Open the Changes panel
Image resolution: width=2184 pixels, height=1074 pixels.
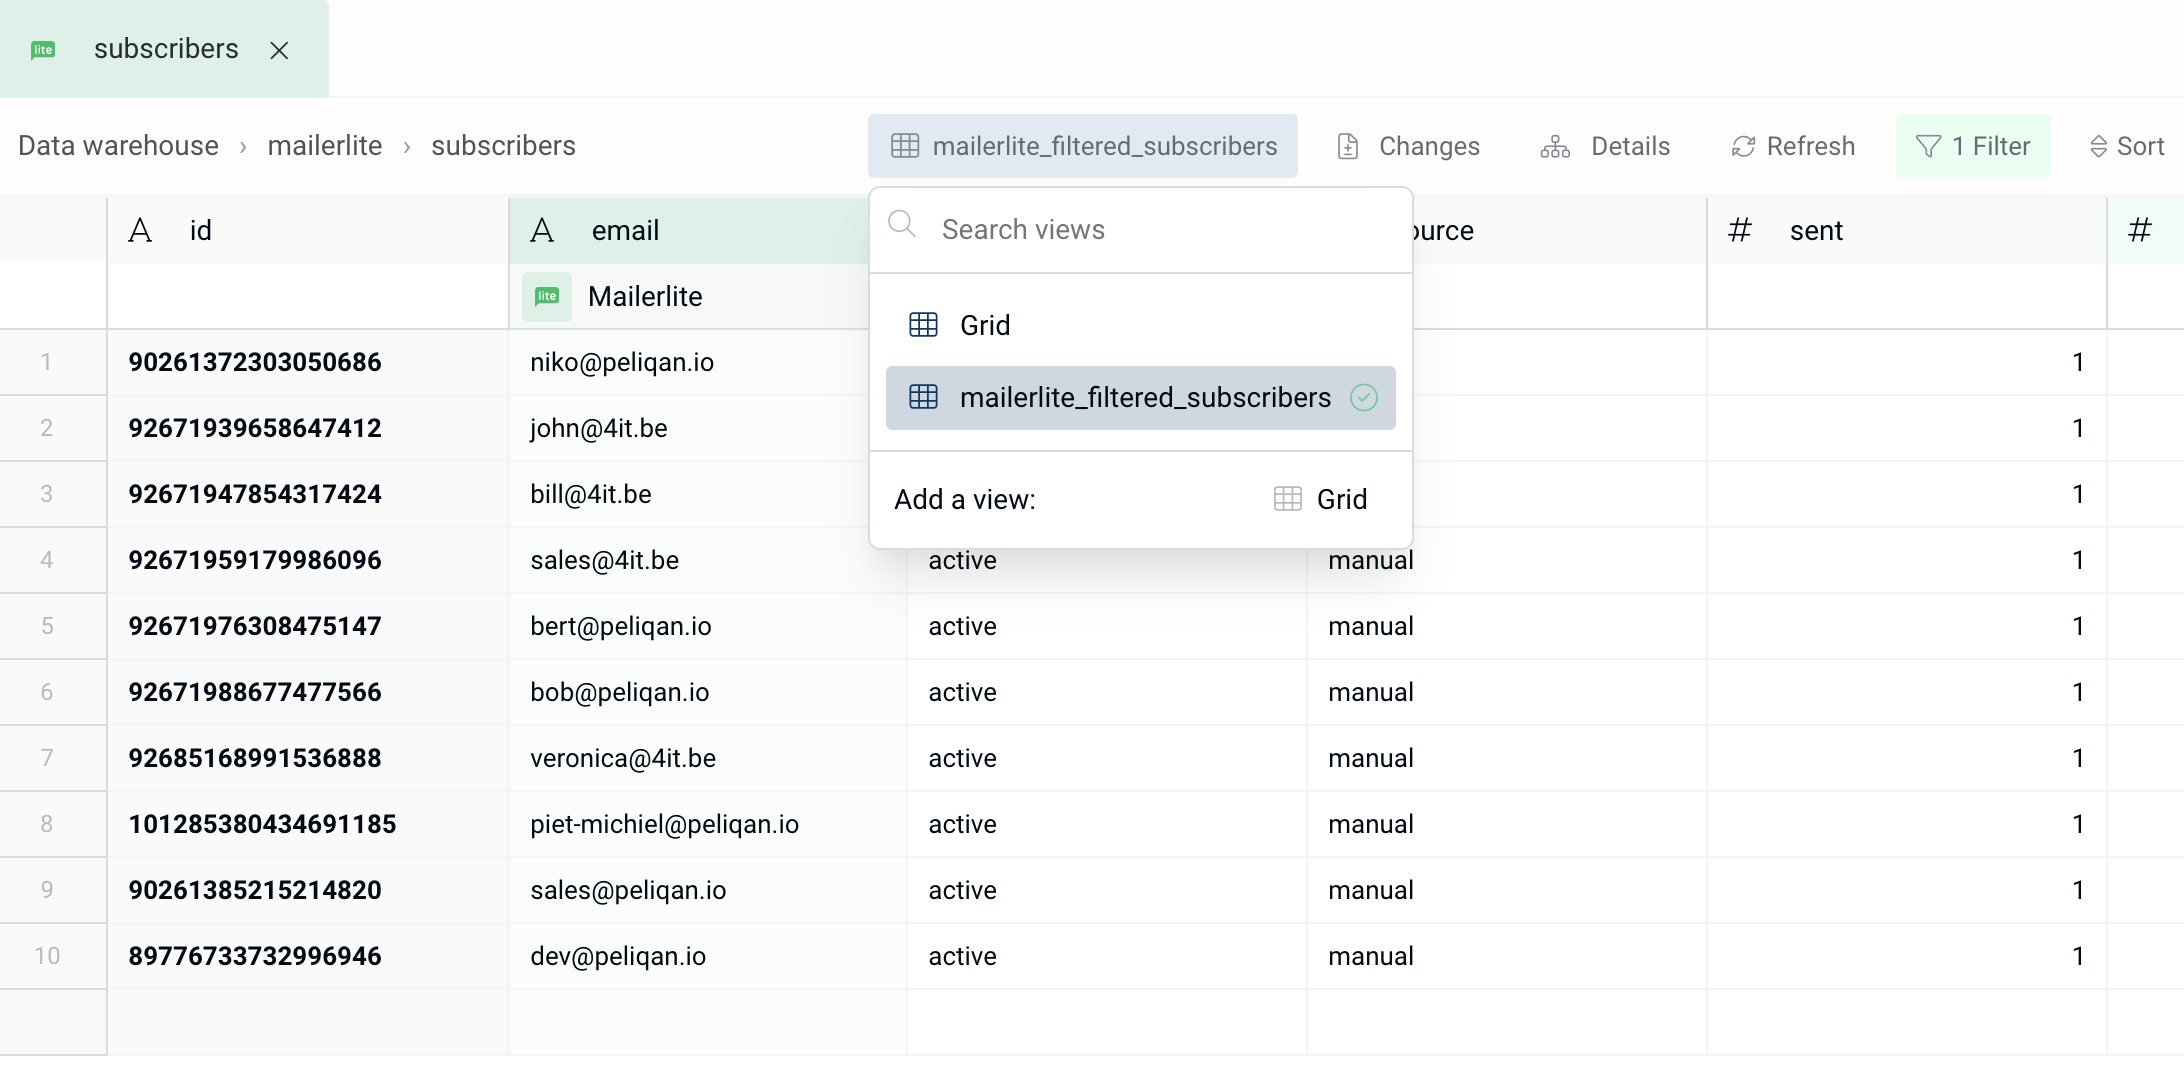click(x=1408, y=146)
